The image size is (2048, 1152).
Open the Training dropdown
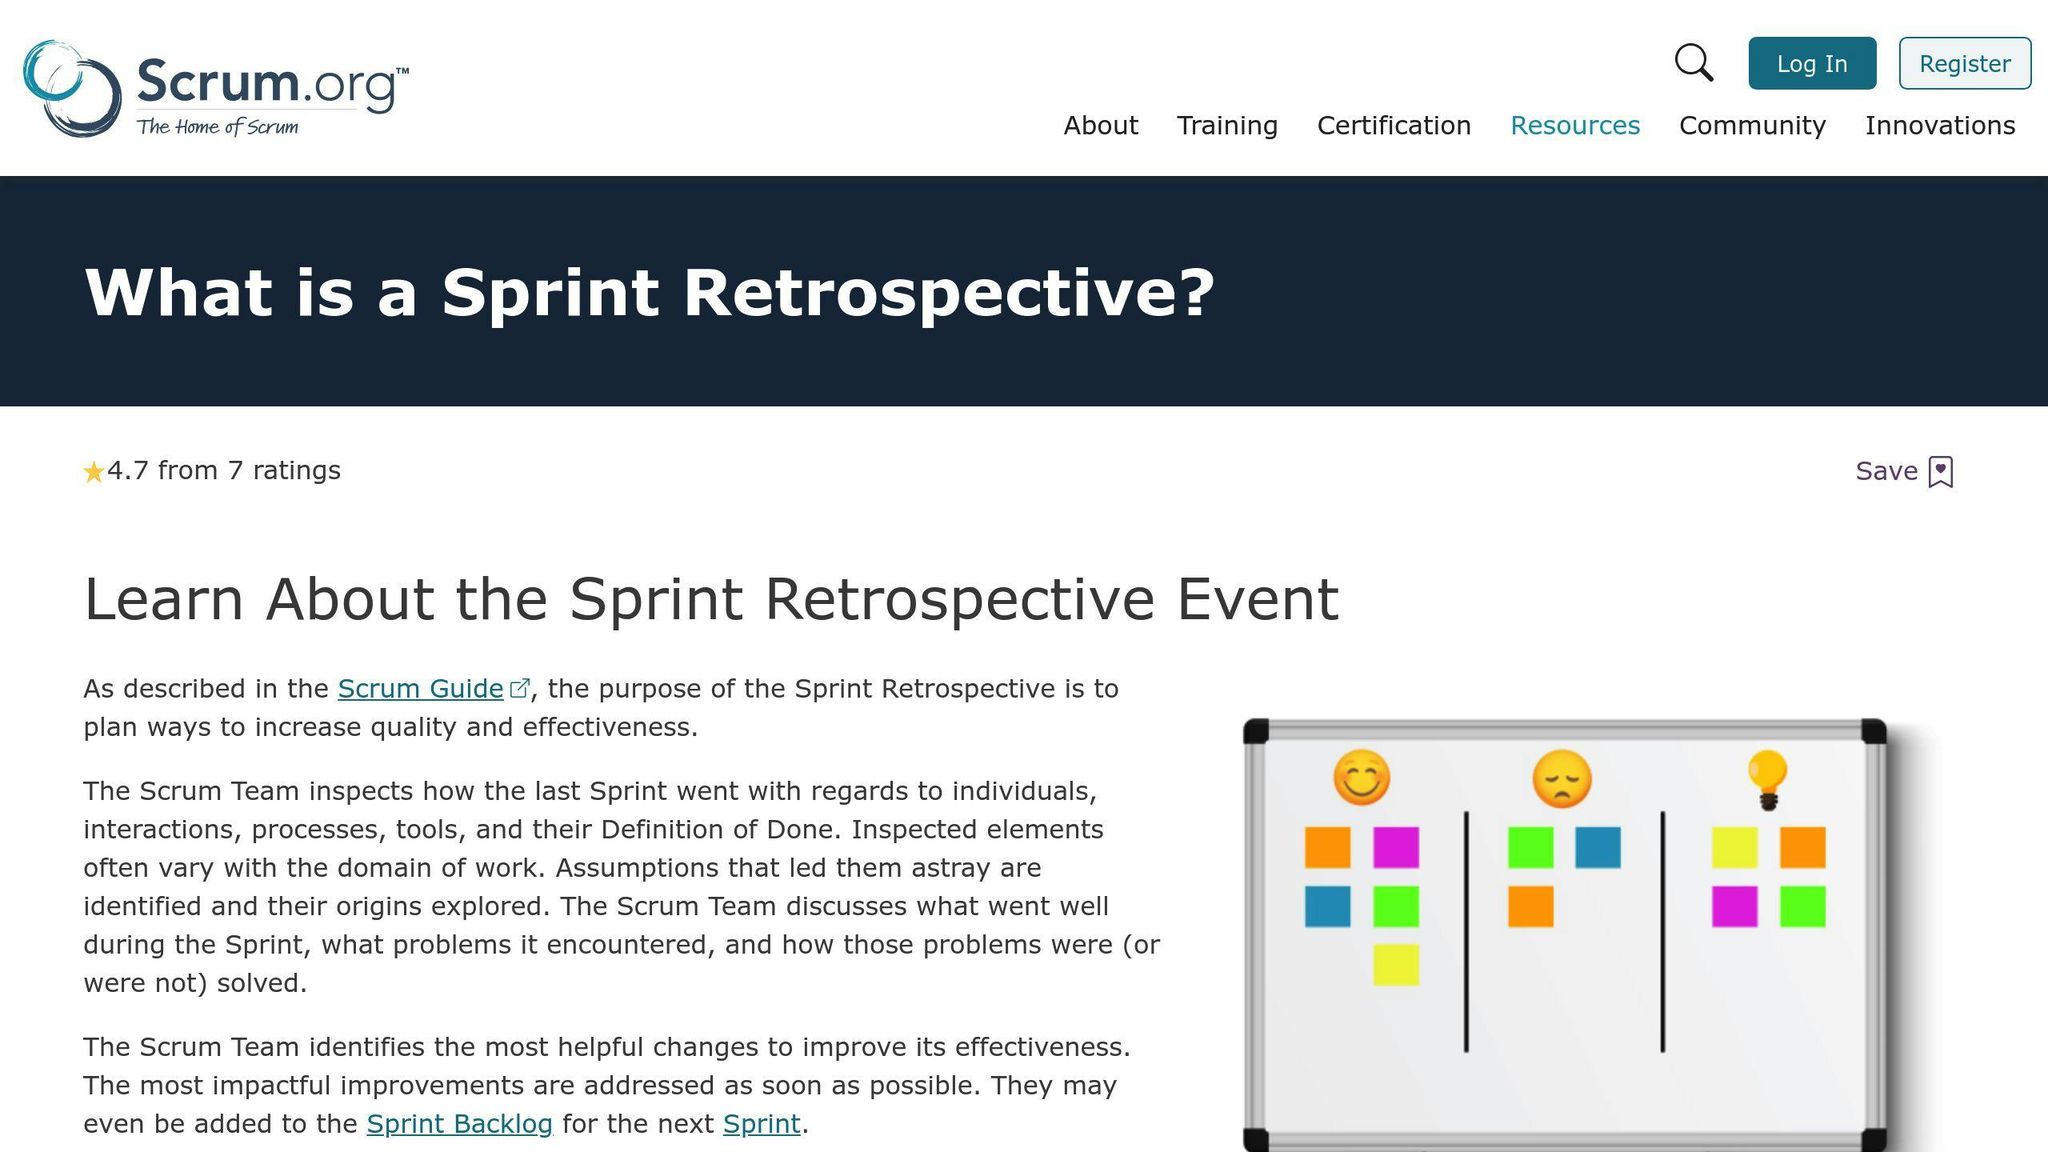click(1227, 125)
